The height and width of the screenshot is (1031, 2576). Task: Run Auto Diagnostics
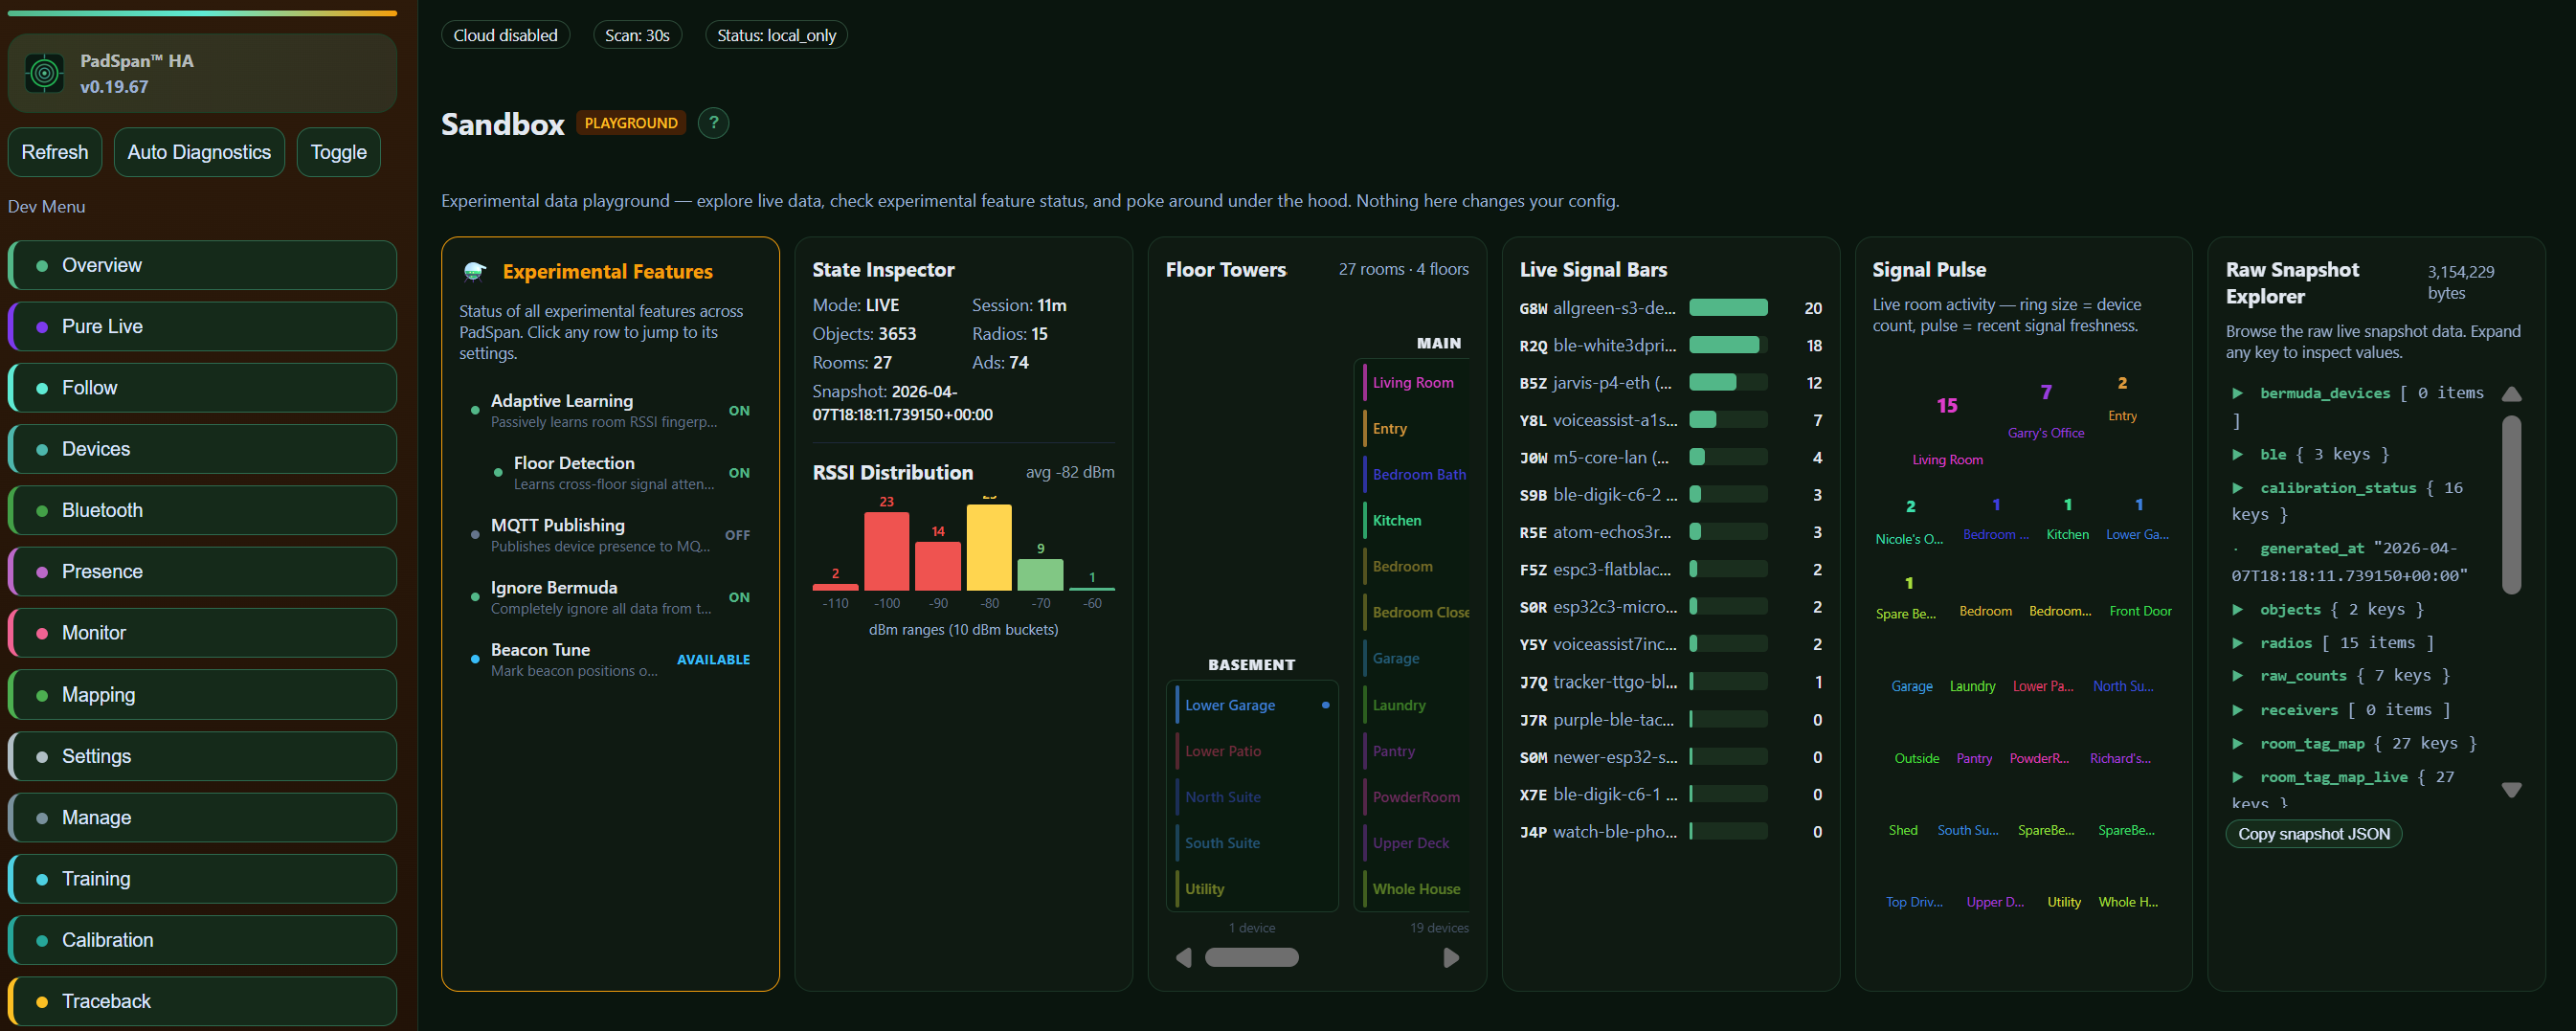(199, 152)
